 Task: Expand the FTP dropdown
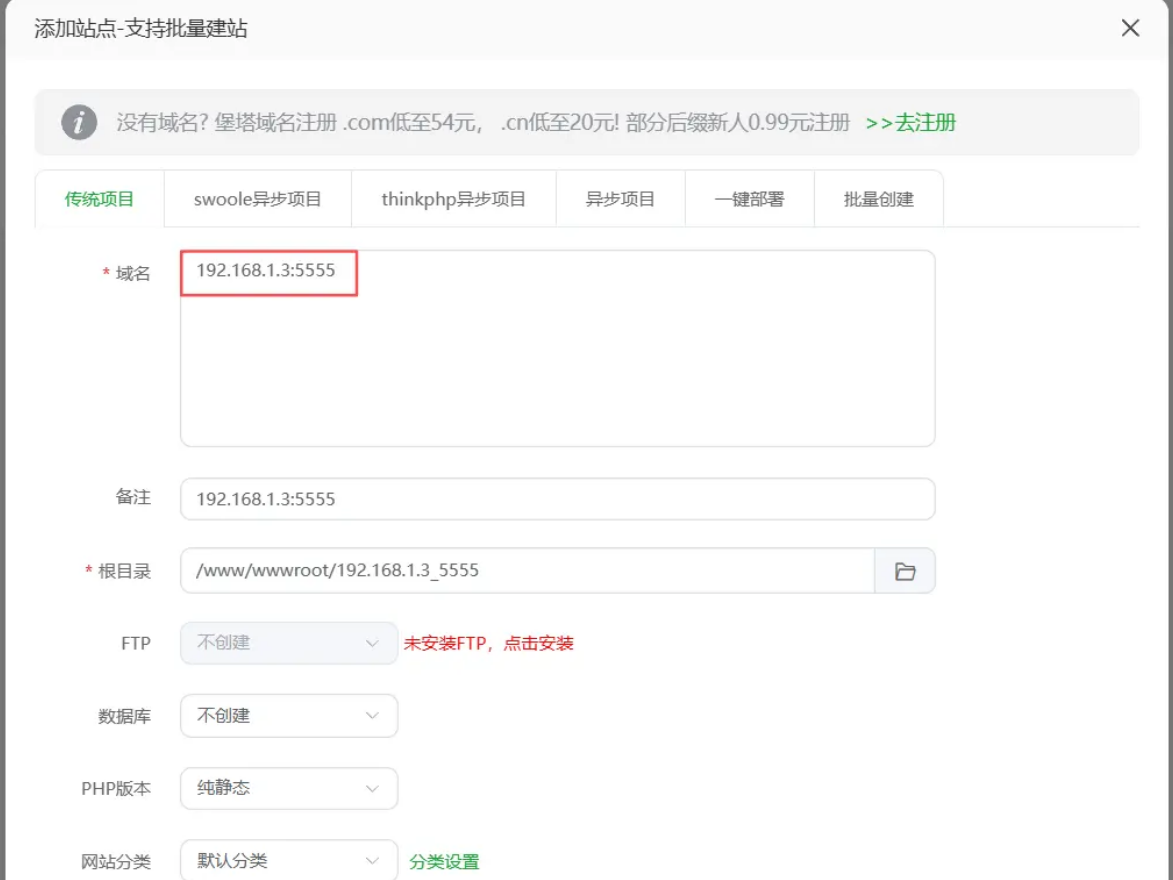[288, 643]
